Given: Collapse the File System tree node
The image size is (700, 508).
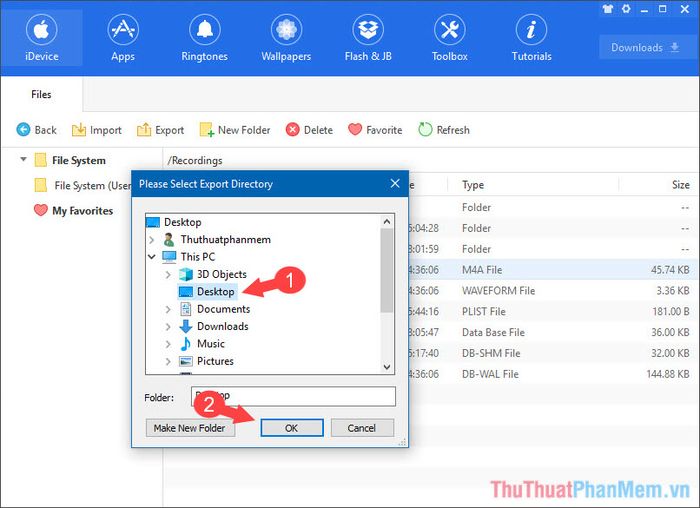Looking at the screenshot, I should point(23,159).
